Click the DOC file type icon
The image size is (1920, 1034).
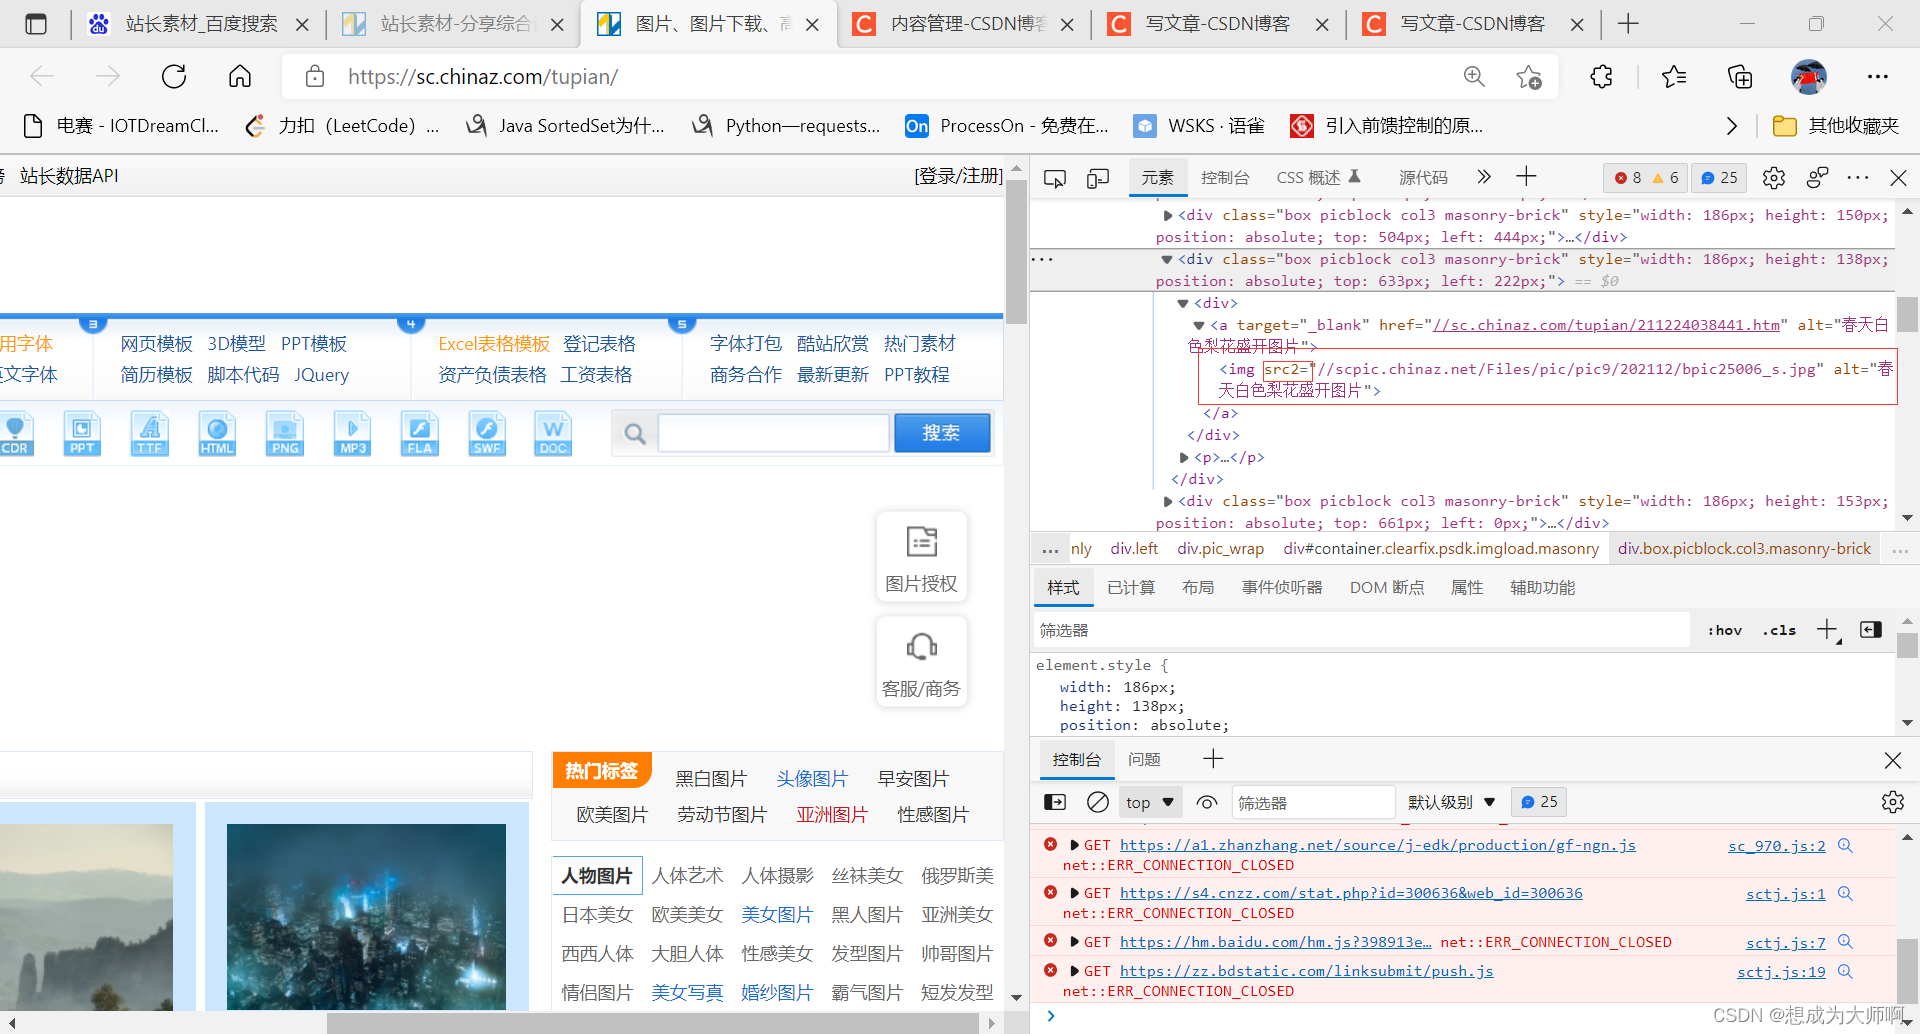553,433
